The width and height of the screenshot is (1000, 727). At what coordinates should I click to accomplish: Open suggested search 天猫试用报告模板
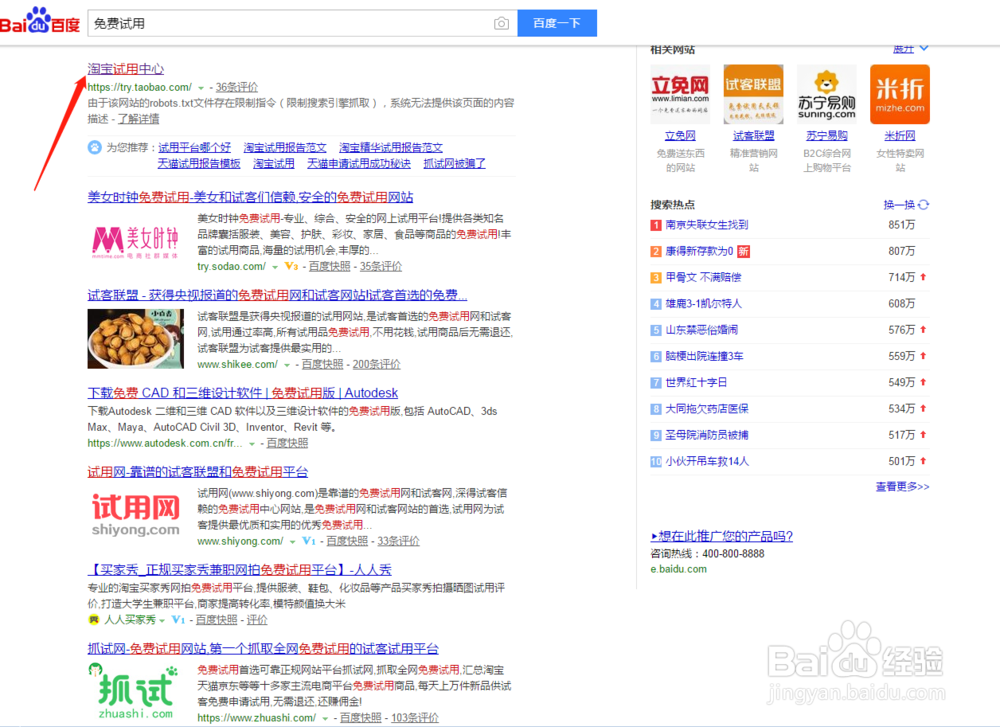click(199, 163)
